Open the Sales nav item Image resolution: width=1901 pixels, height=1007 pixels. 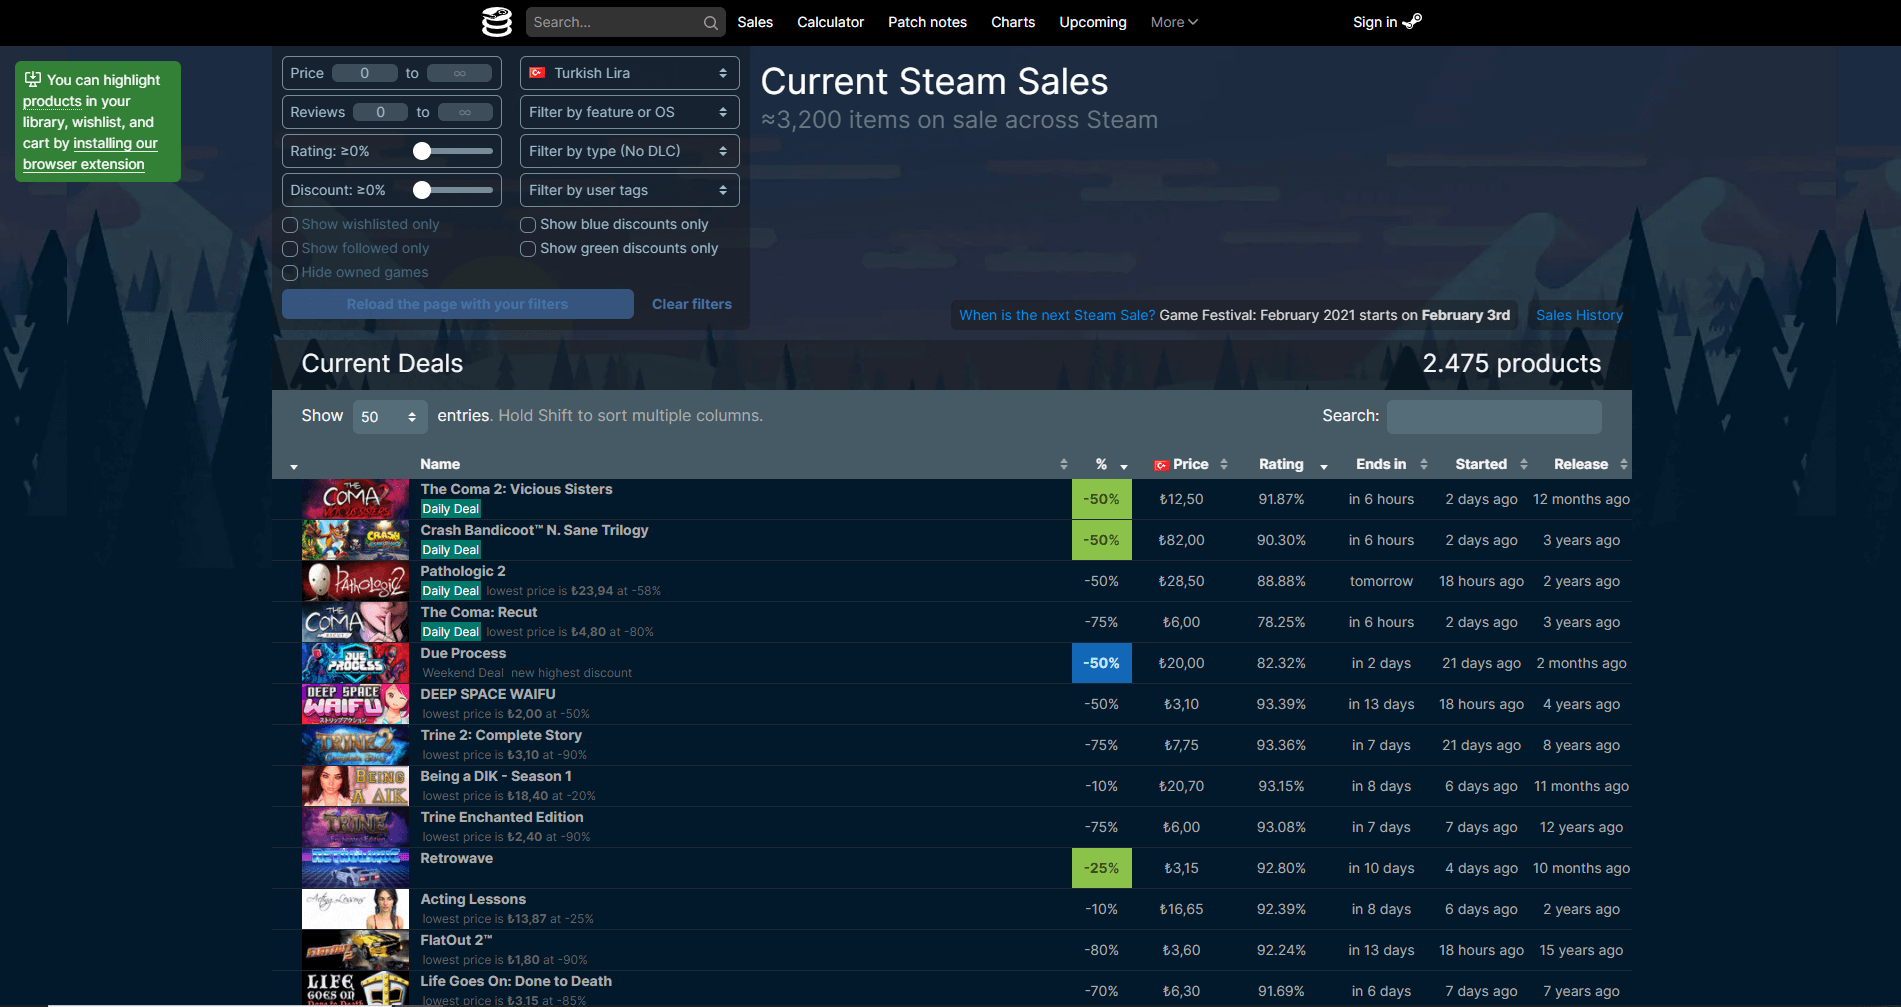[755, 22]
